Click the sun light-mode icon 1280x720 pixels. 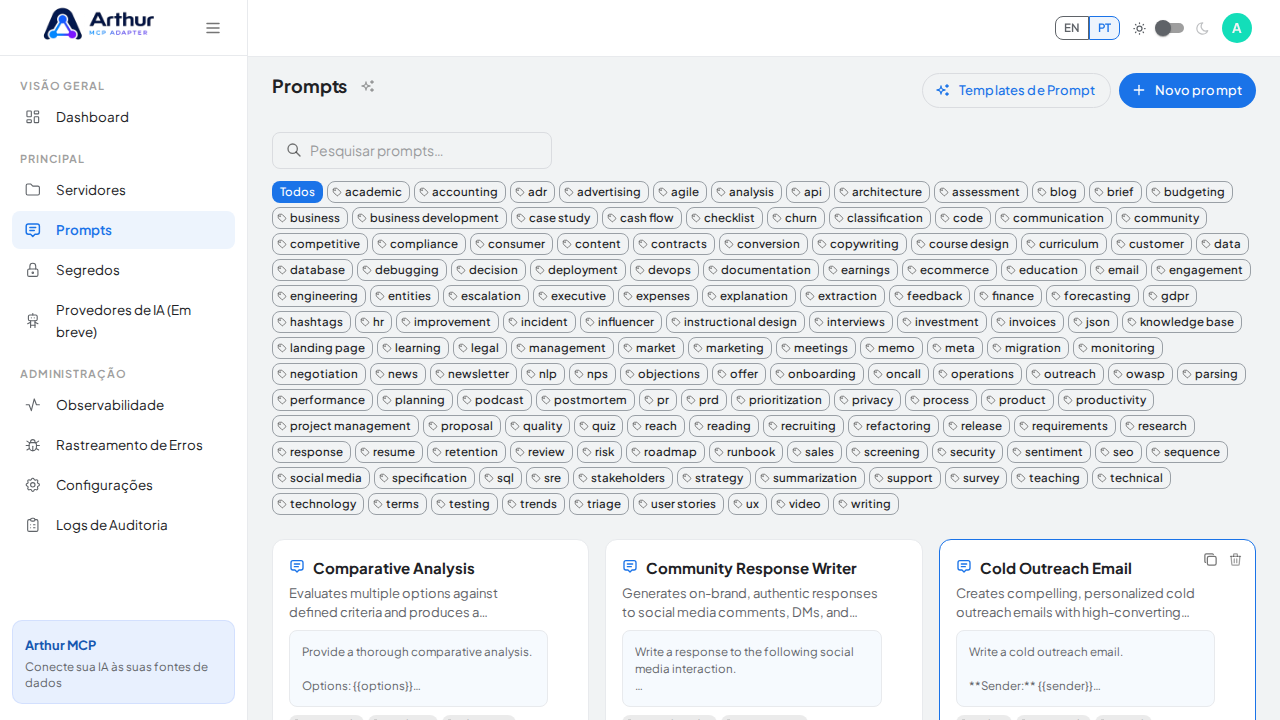coord(1139,28)
